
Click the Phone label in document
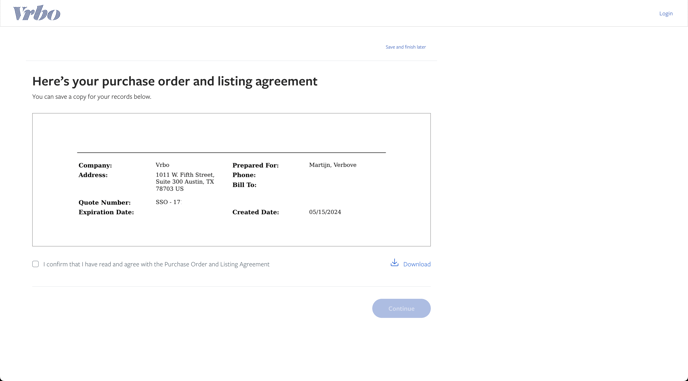click(x=244, y=175)
